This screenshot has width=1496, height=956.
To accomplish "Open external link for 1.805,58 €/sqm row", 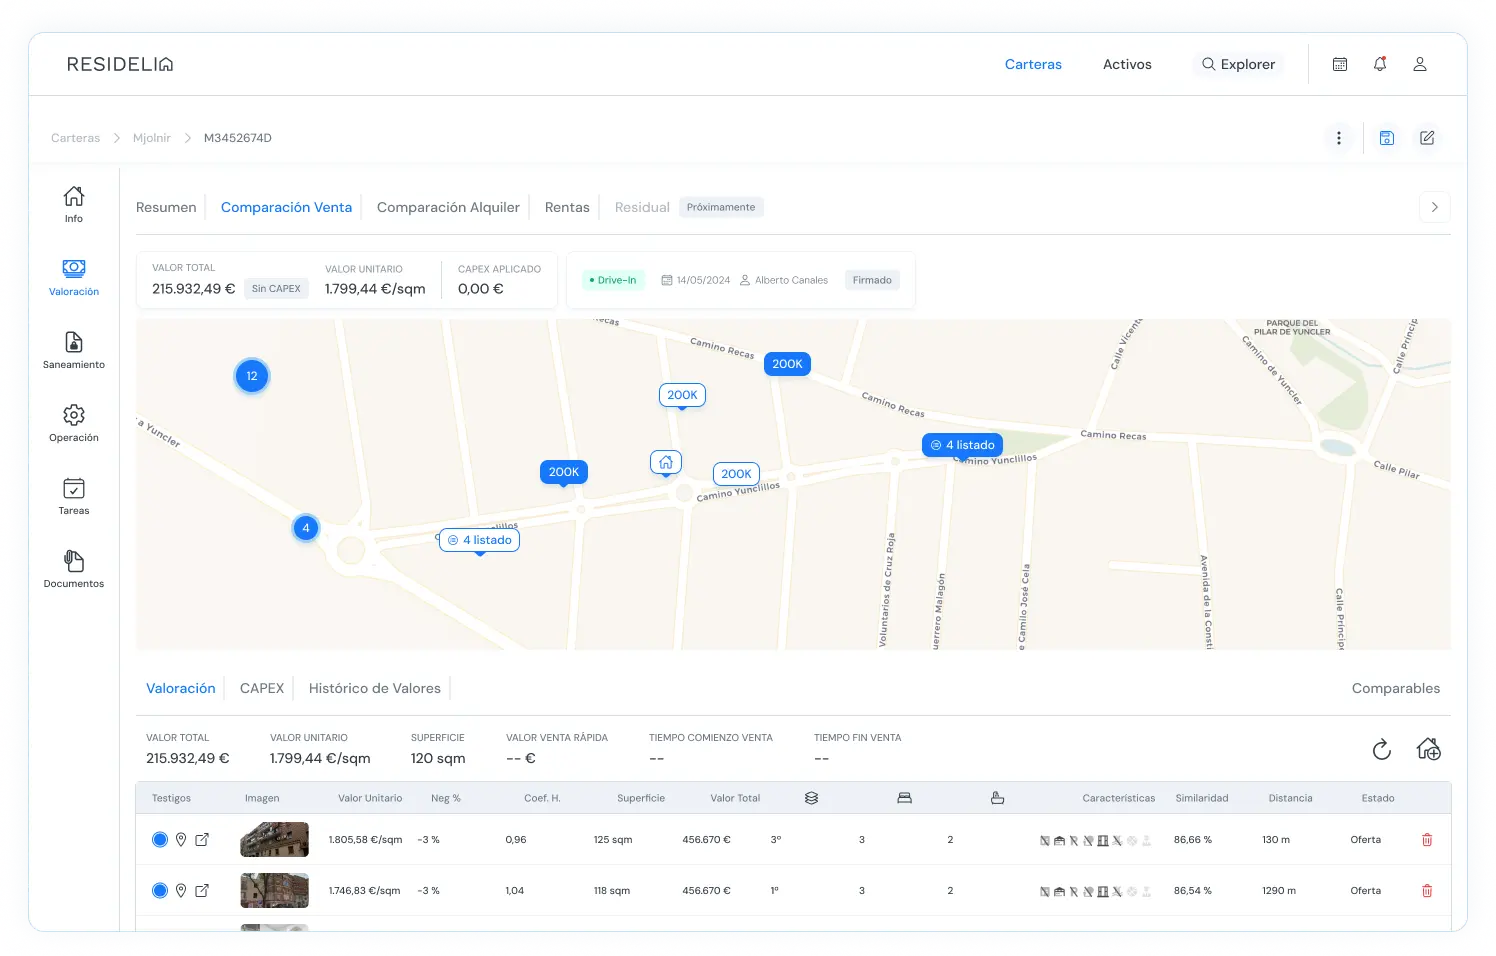I will [x=202, y=839].
